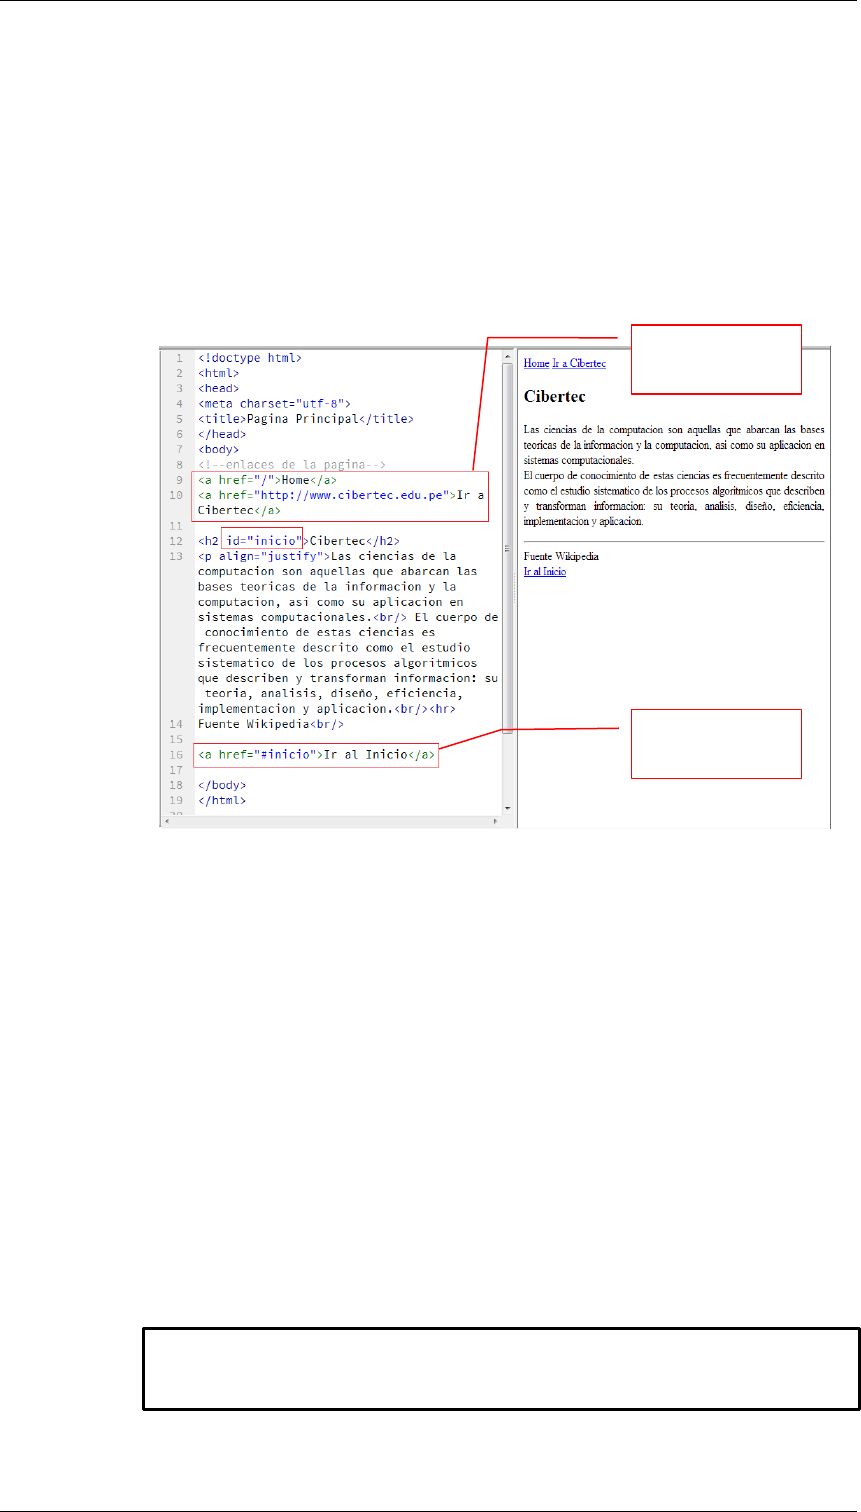Screen dimensions: 861x1512
Task: Click the 'Fuente Wikipedia<br/>' code line
Action: point(271,724)
